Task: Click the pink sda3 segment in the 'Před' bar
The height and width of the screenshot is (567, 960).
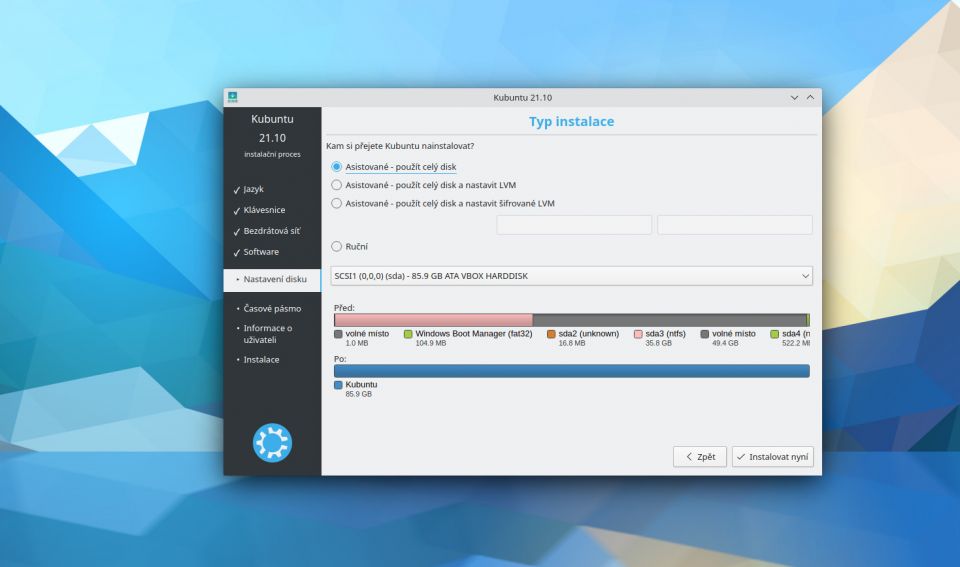Action: coord(433,320)
